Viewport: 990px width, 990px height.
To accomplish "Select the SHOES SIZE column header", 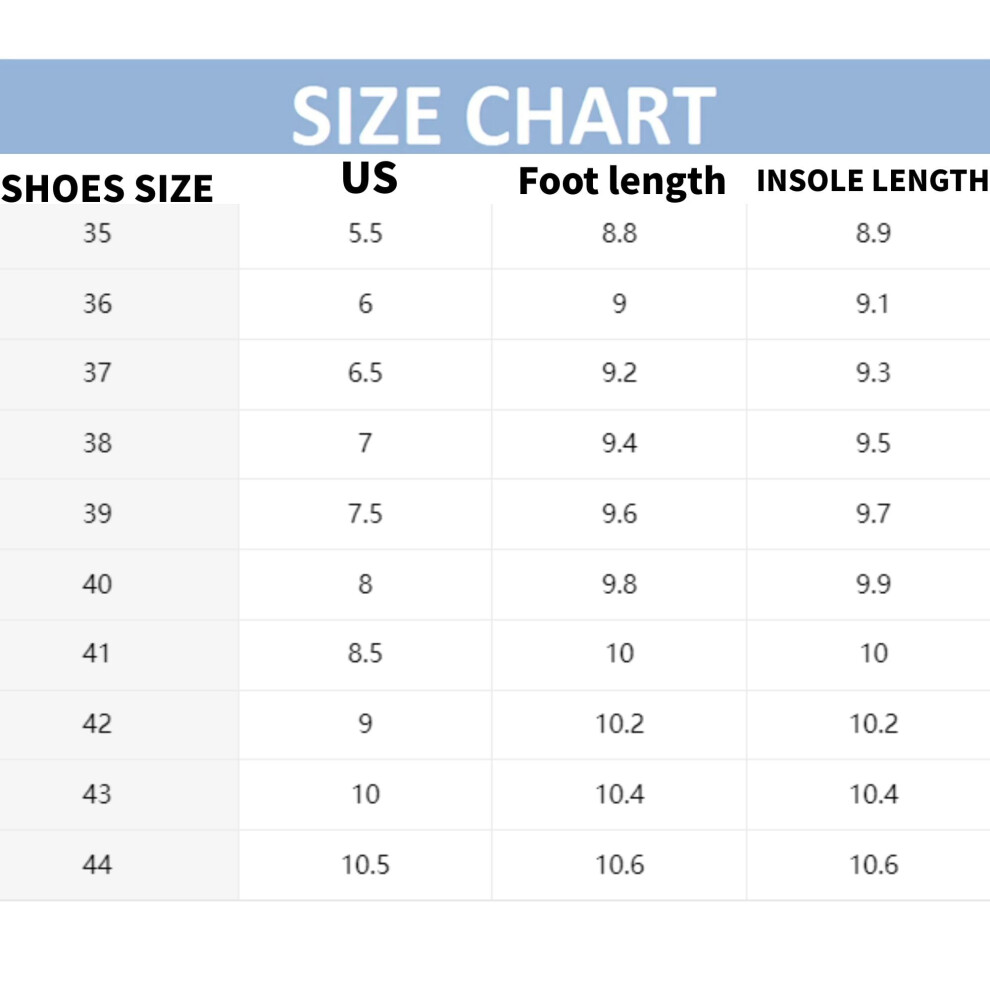I will tap(107, 188).
